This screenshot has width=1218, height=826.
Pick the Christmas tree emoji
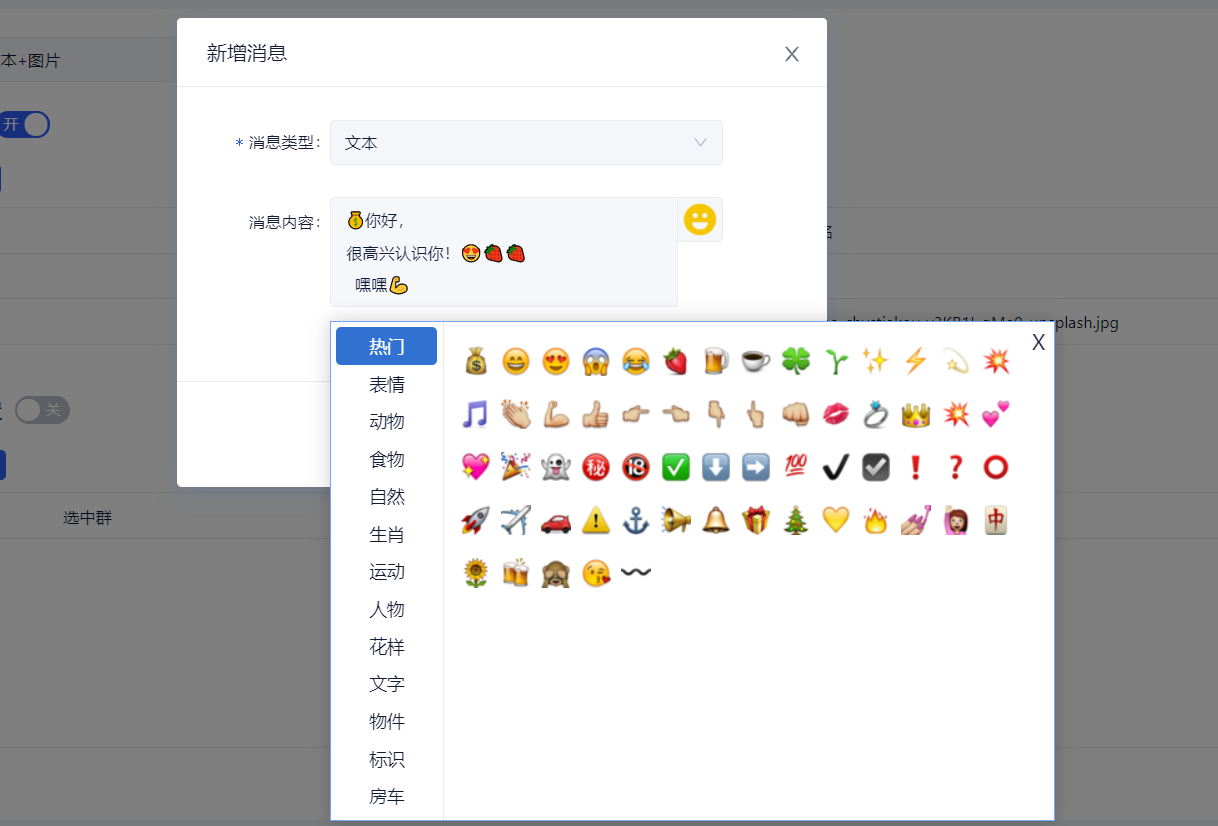(795, 520)
